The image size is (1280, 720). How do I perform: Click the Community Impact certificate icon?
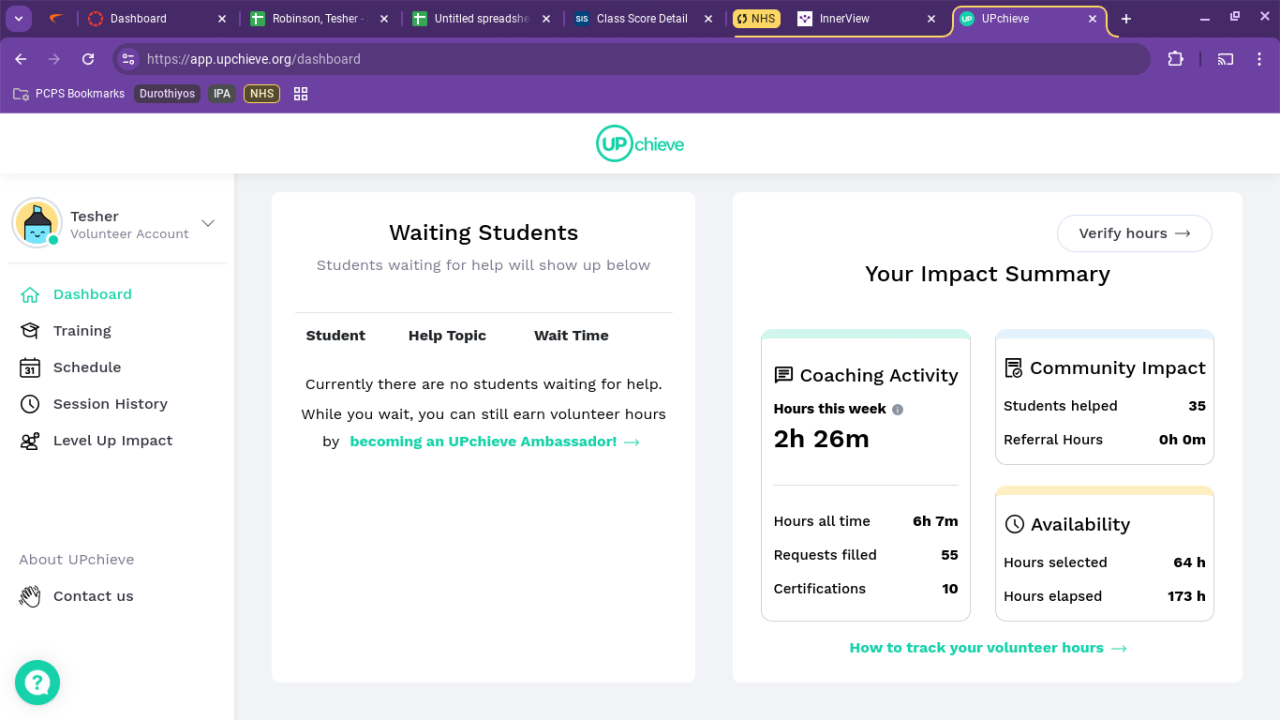point(1013,368)
